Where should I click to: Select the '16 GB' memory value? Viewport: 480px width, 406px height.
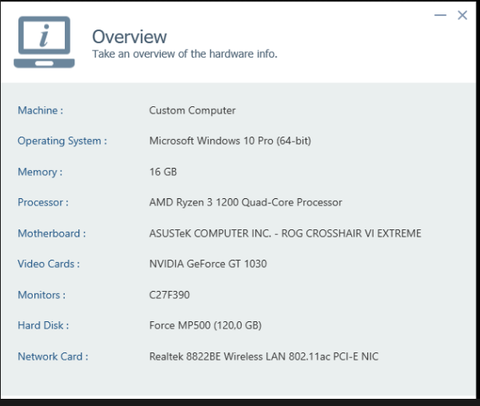click(163, 172)
